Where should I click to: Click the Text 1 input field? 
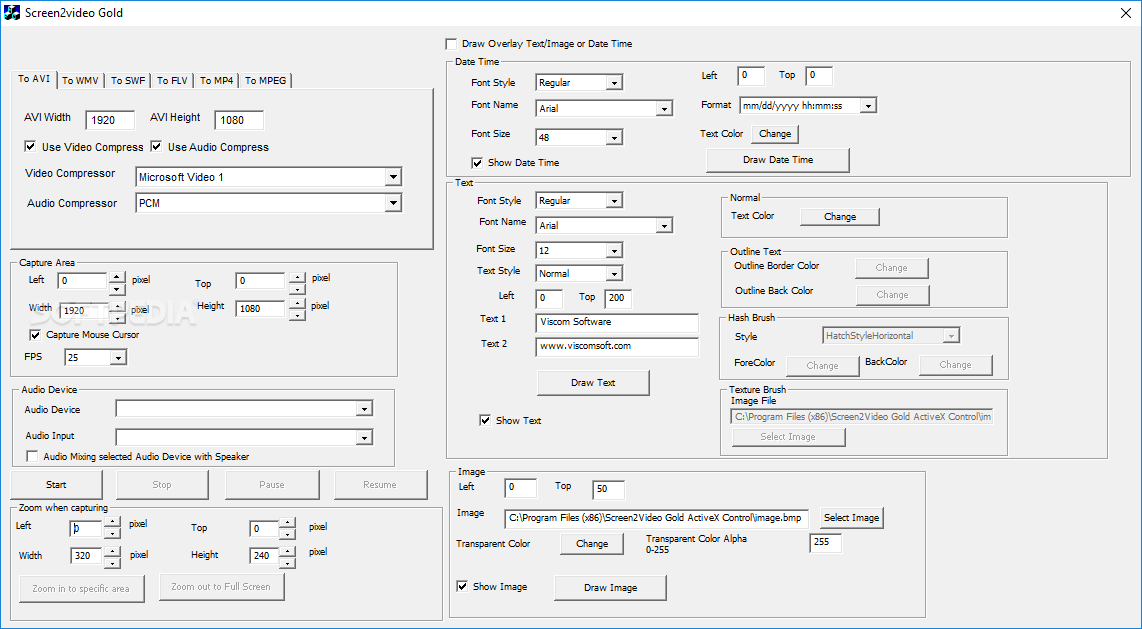coord(617,323)
